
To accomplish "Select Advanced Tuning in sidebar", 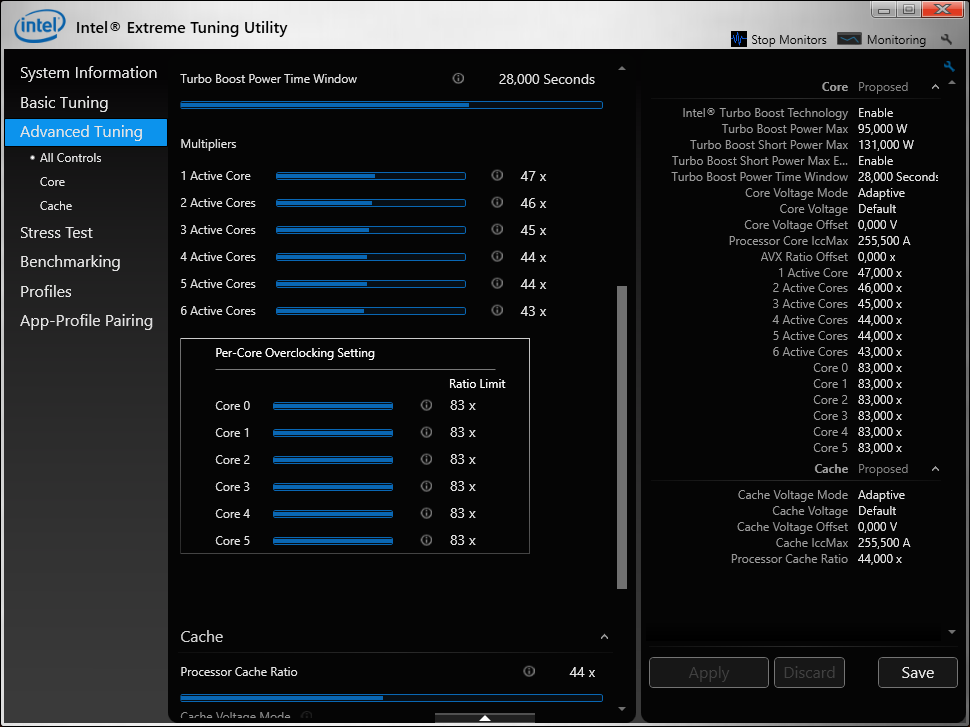I will pyautogui.click(x=86, y=132).
